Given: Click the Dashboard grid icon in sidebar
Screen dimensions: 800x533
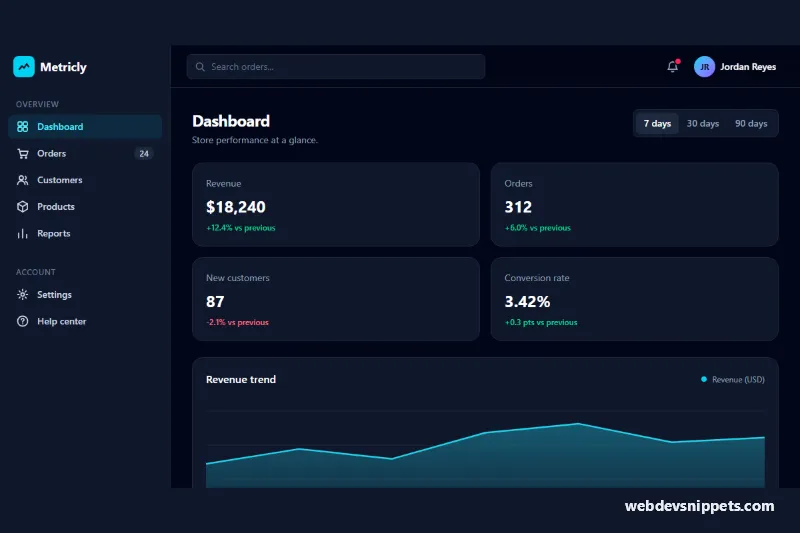Looking at the screenshot, I should point(22,126).
